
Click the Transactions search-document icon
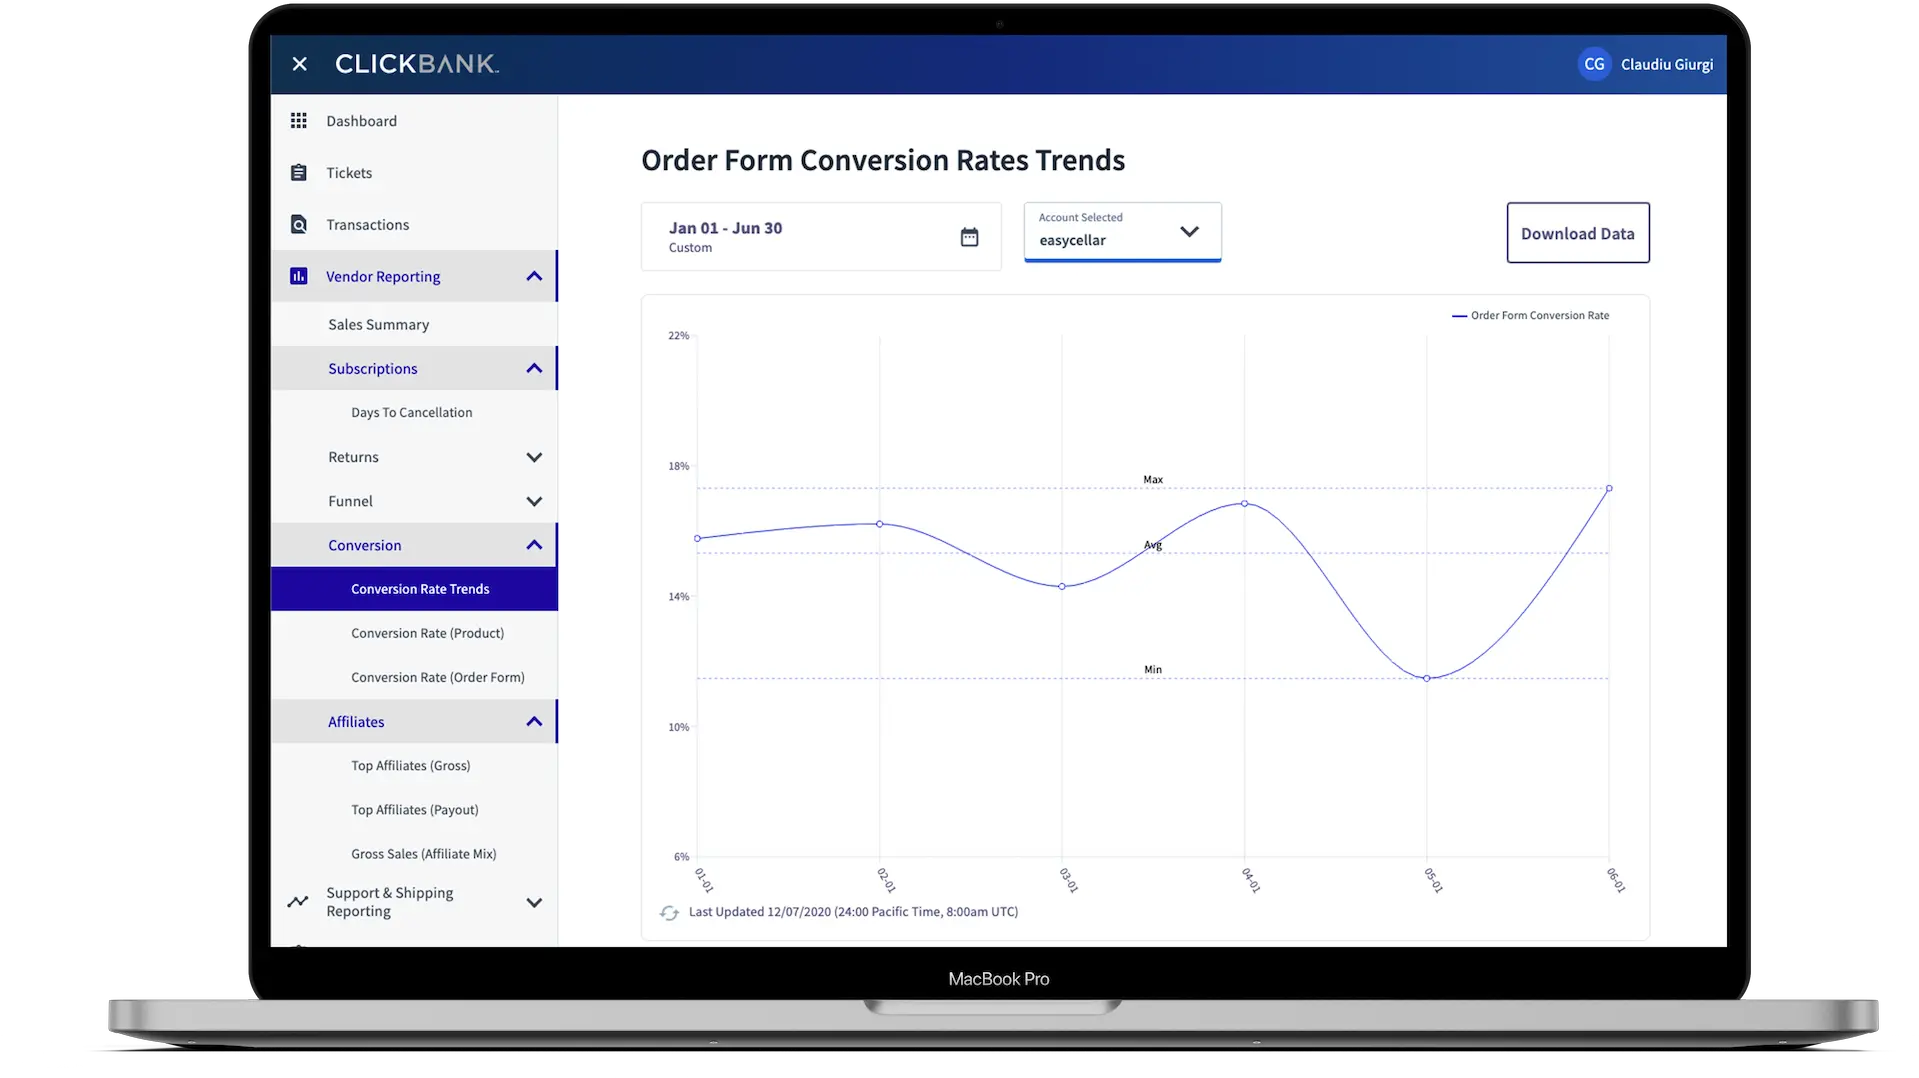298,225
